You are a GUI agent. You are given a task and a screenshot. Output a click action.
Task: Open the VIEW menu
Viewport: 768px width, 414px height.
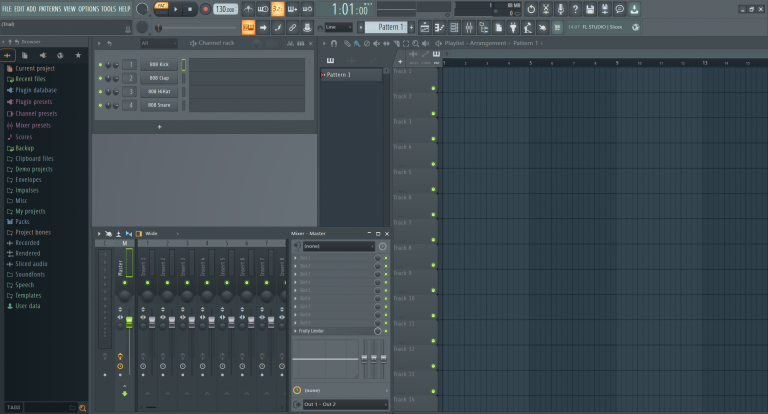pos(70,9)
